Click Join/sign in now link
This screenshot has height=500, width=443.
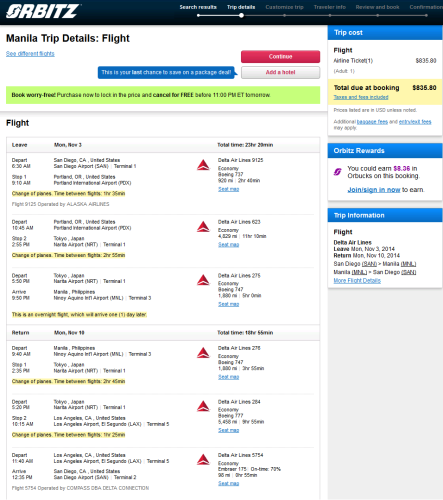pyautogui.click(x=374, y=190)
